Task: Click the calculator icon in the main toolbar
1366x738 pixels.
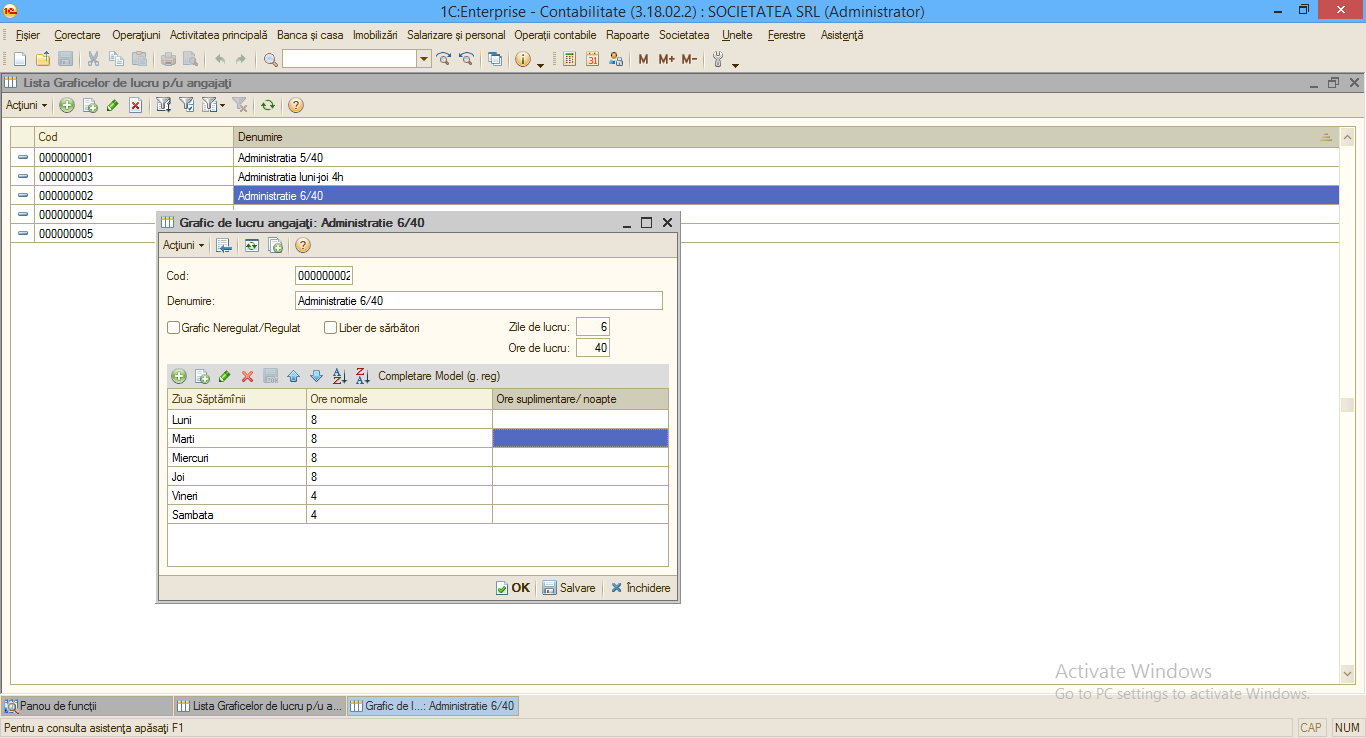Action: pyautogui.click(x=569, y=59)
